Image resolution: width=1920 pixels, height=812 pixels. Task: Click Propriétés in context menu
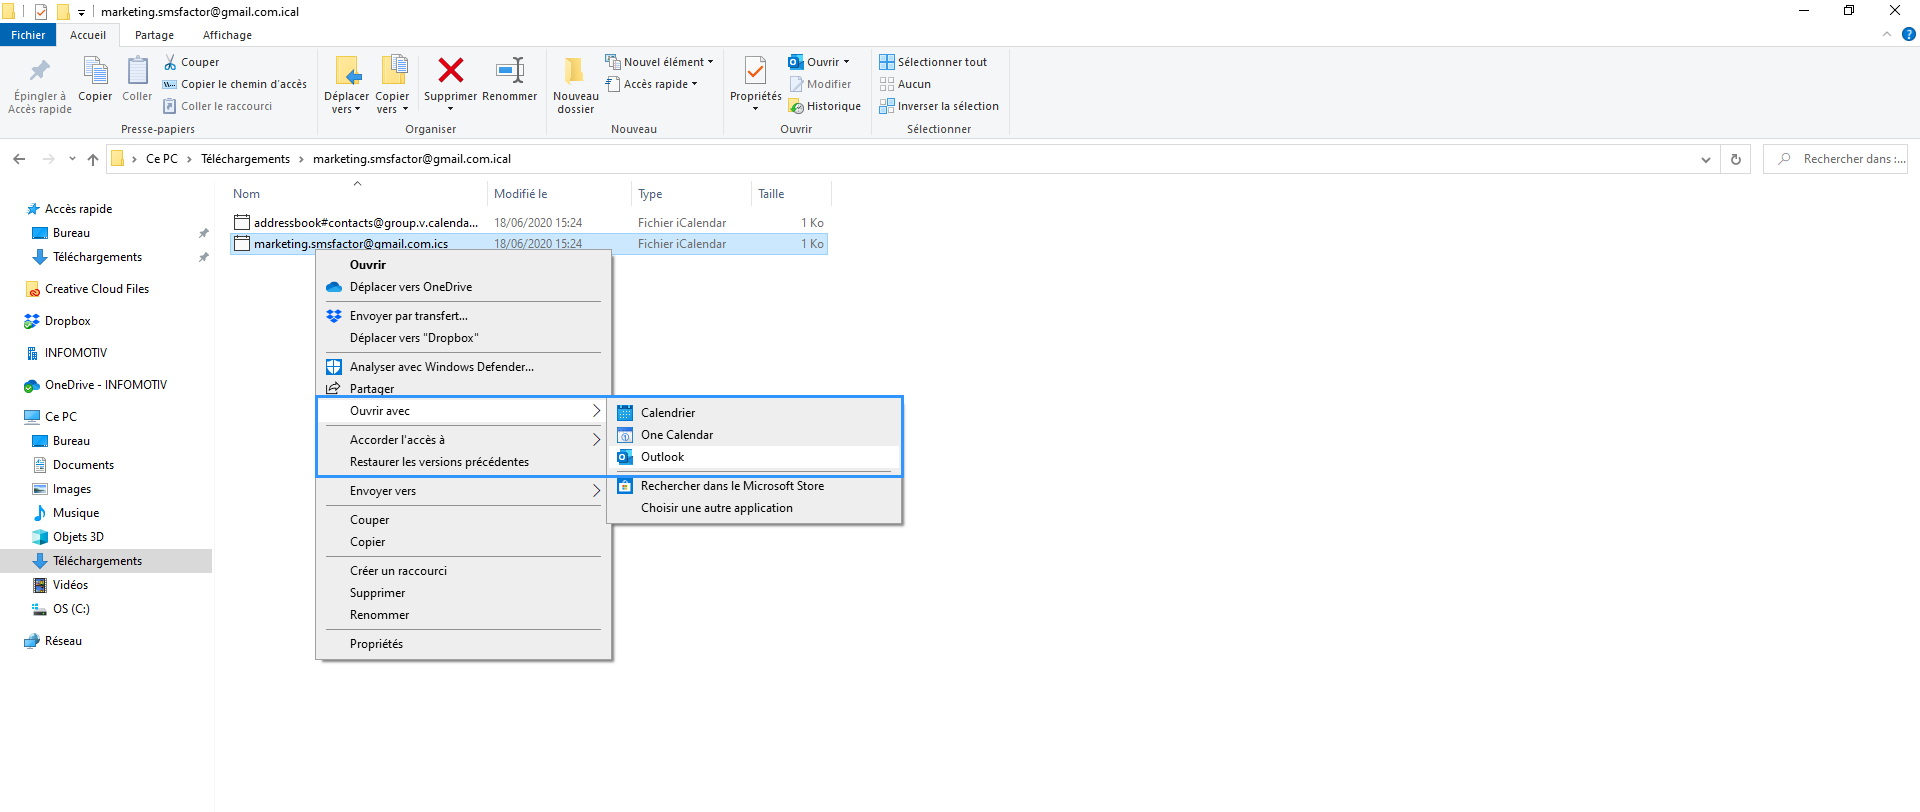click(463, 644)
